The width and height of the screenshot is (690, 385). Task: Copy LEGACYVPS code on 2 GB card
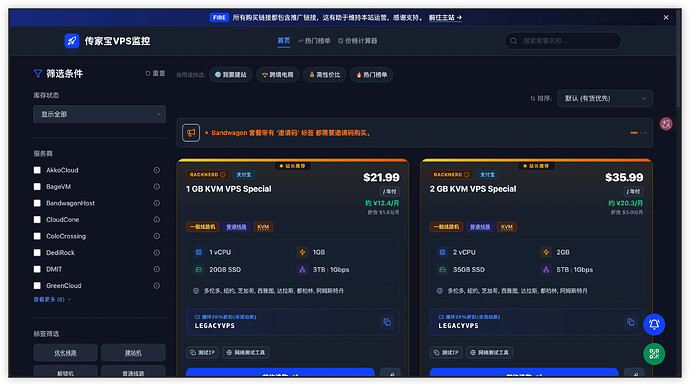pyautogui.click(x=631, y=322)
